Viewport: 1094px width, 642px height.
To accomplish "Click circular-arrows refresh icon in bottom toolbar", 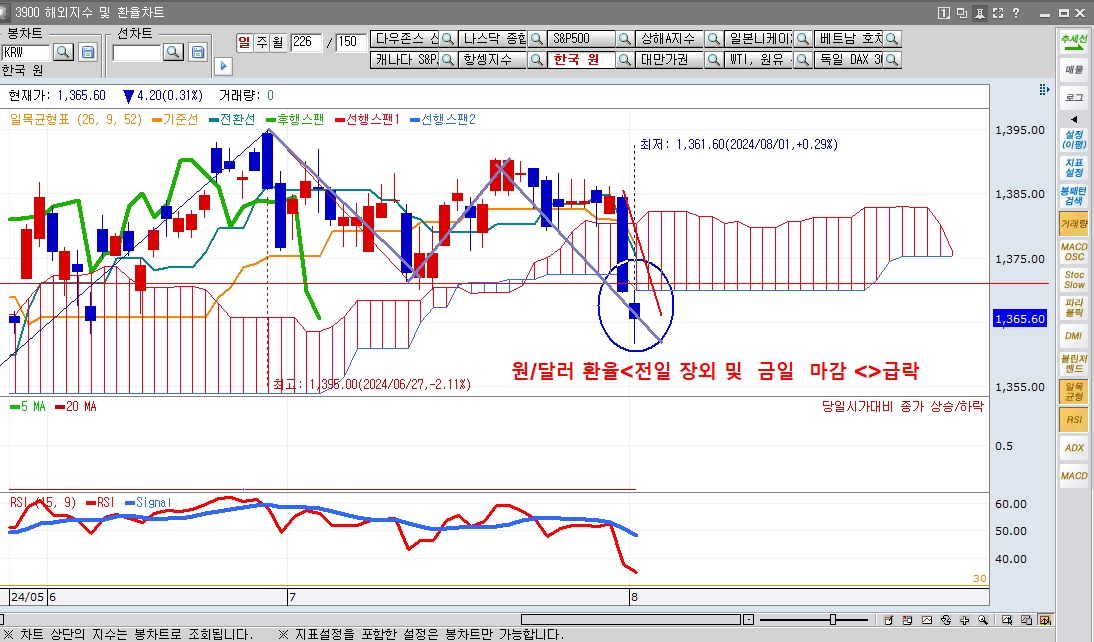I will [x=945, y=620].
